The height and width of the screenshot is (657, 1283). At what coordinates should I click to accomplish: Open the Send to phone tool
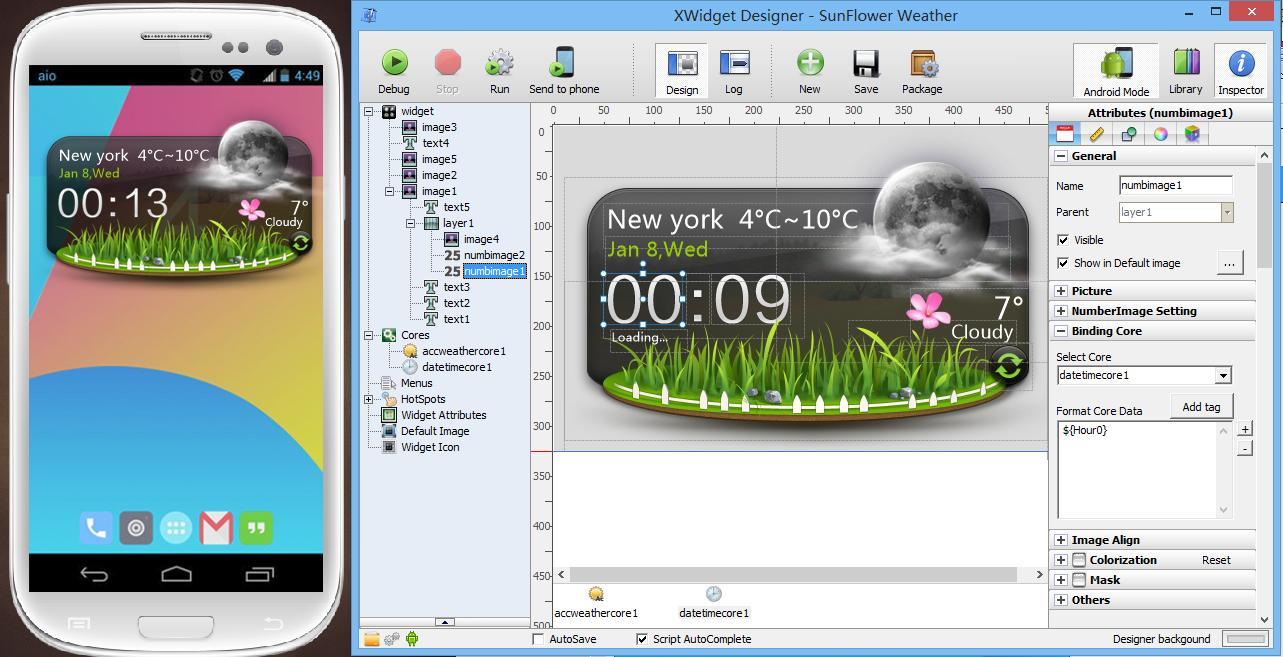(x=564, y=62)
